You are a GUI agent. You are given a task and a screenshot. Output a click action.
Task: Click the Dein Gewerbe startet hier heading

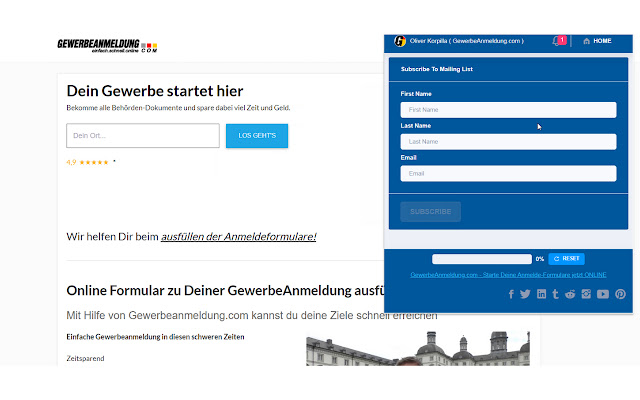[x=155, y=91]
